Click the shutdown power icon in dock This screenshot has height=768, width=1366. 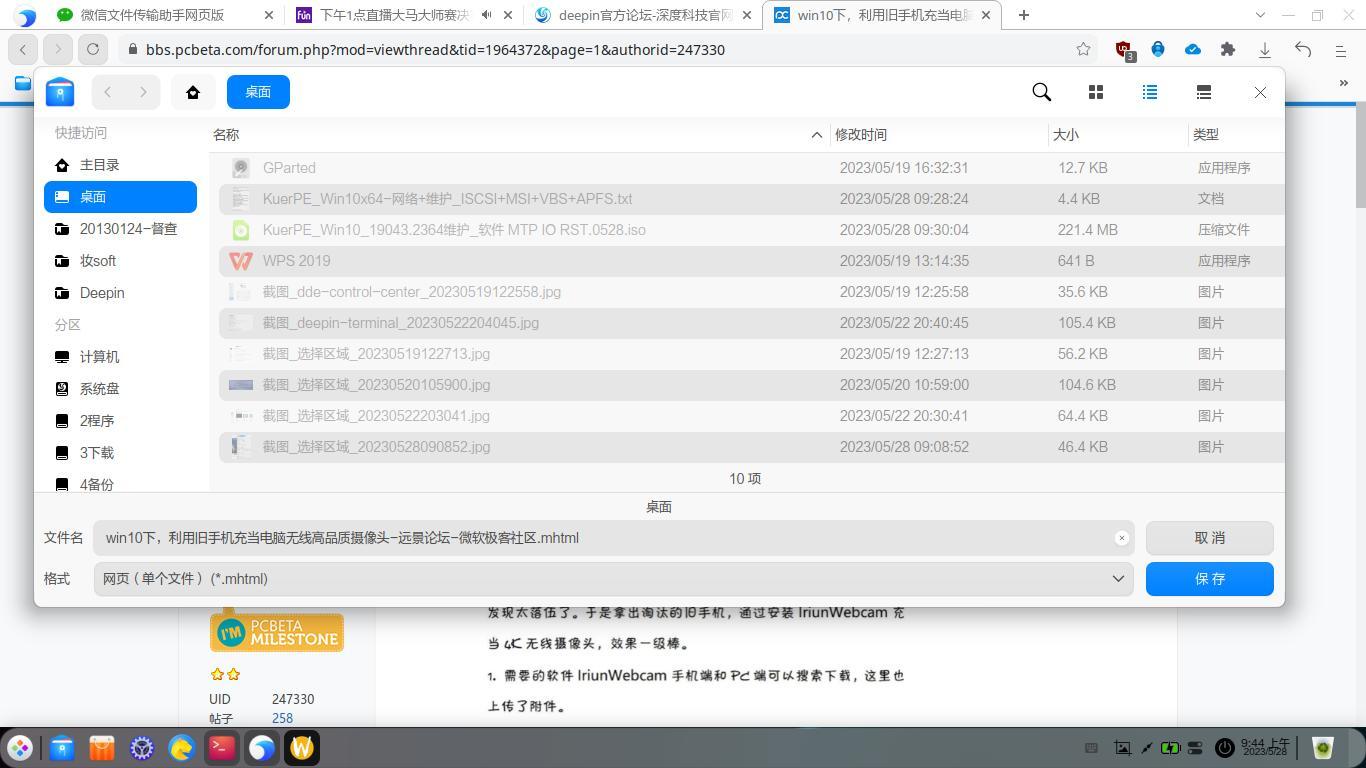1225,748
